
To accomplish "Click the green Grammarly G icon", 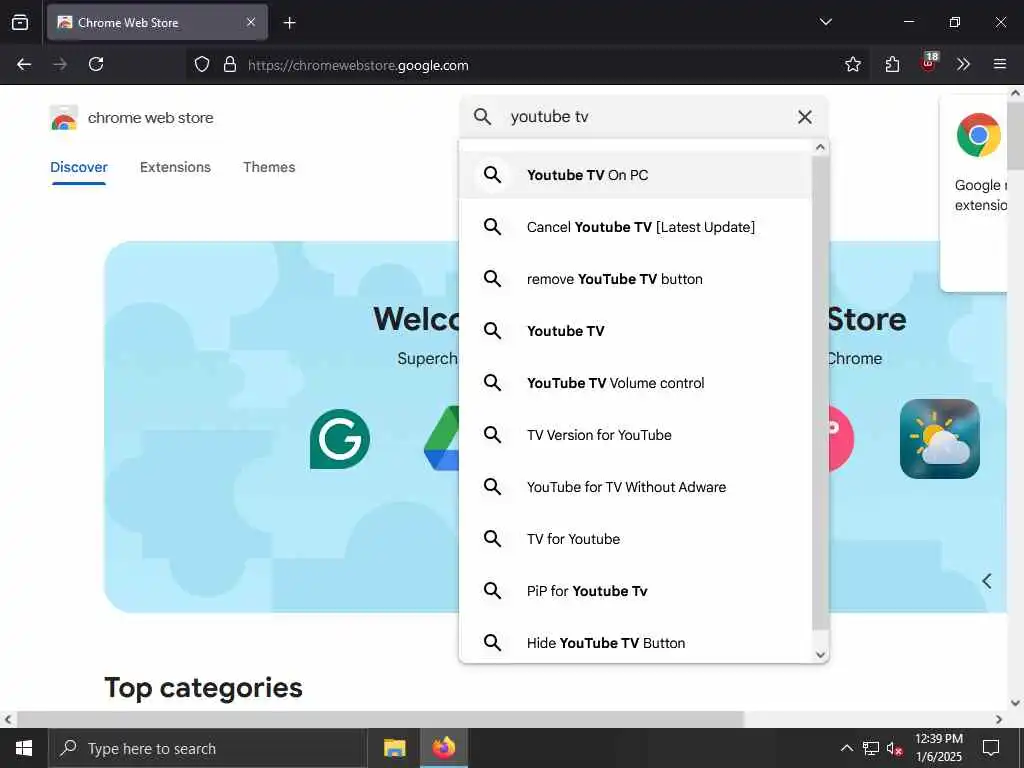I will (340, 439).
